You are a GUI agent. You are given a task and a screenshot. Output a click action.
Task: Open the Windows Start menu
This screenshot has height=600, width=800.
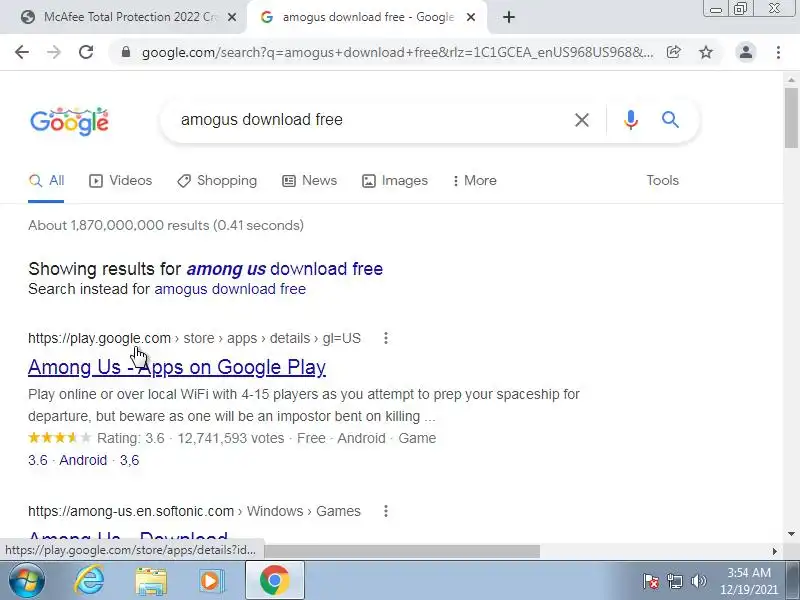(26, 581)
